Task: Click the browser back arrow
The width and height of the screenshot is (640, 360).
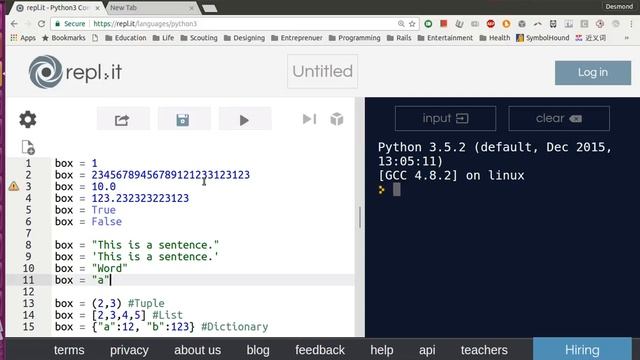Action: pyautogui.click(x=14, y=24)
